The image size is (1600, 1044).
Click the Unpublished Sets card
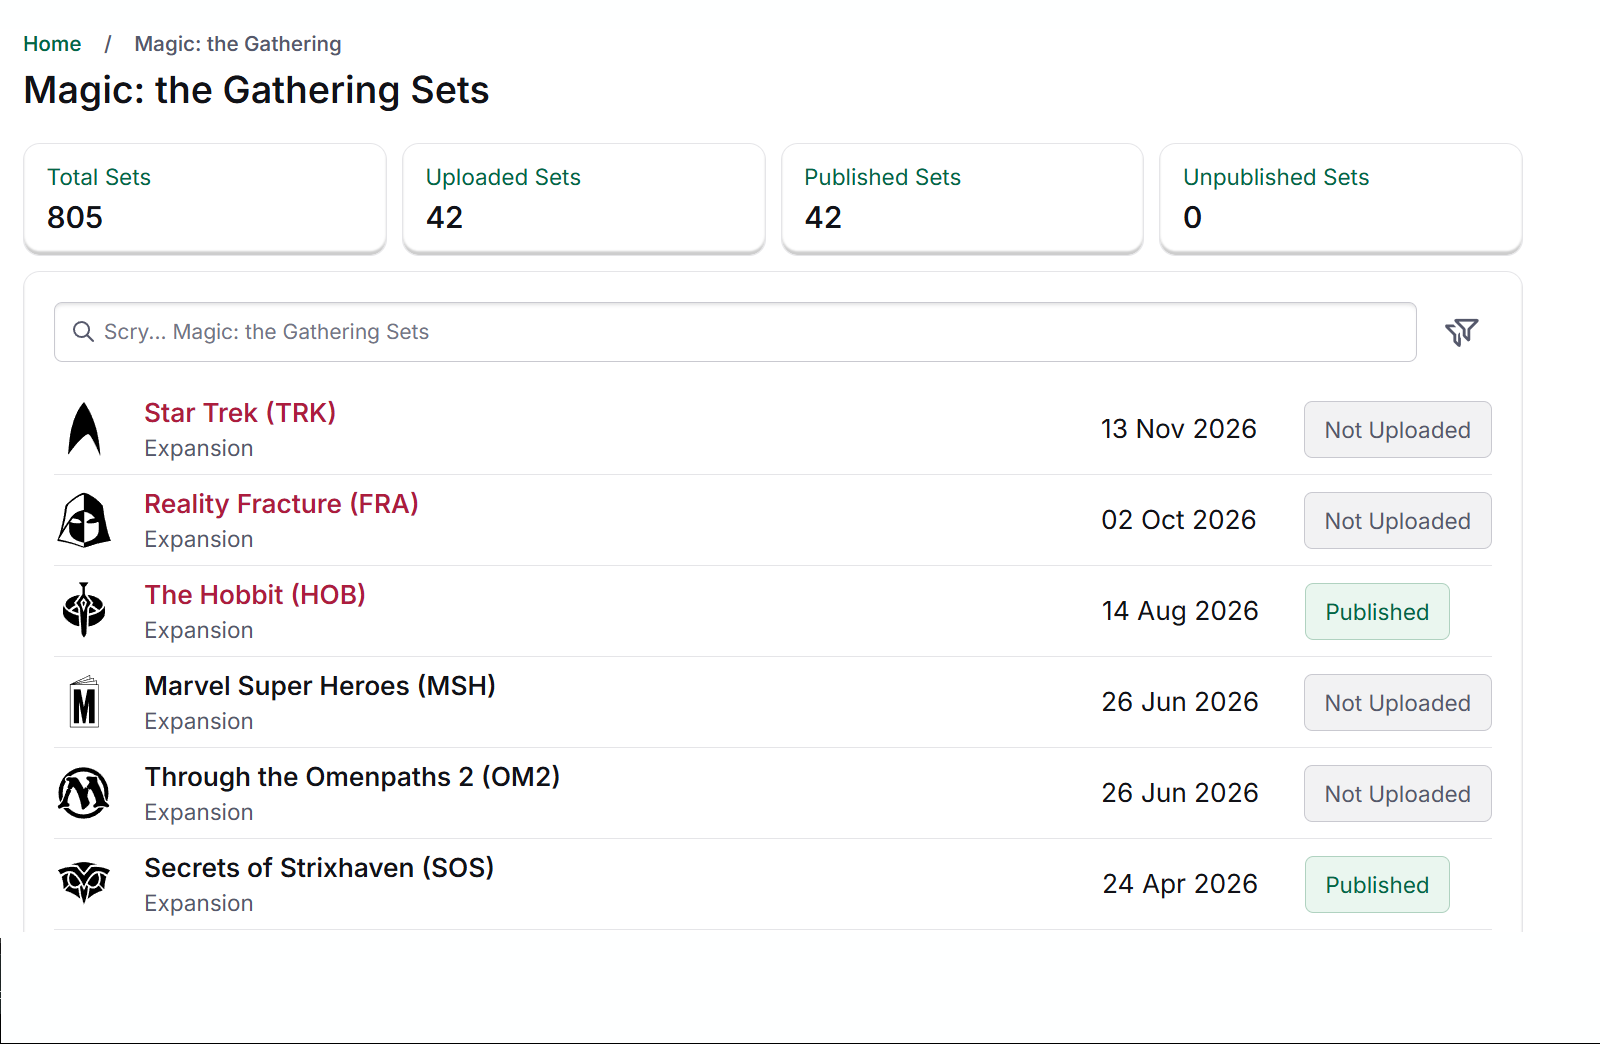(x=1341, y=198)
